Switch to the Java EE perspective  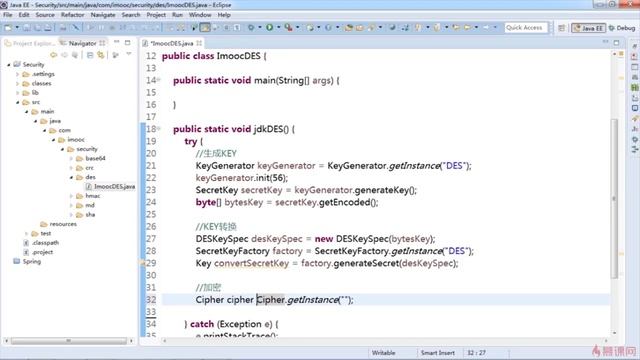point(588,28)
